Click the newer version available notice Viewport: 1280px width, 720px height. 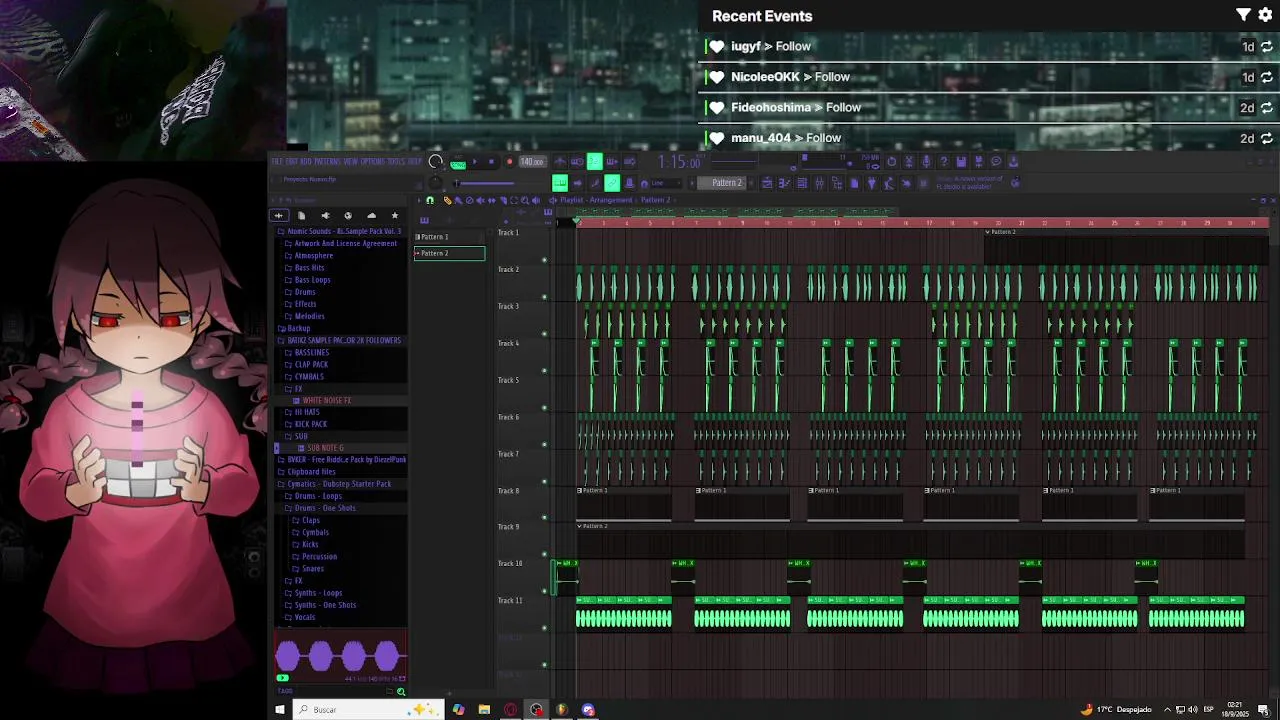(x=969, y=183)
